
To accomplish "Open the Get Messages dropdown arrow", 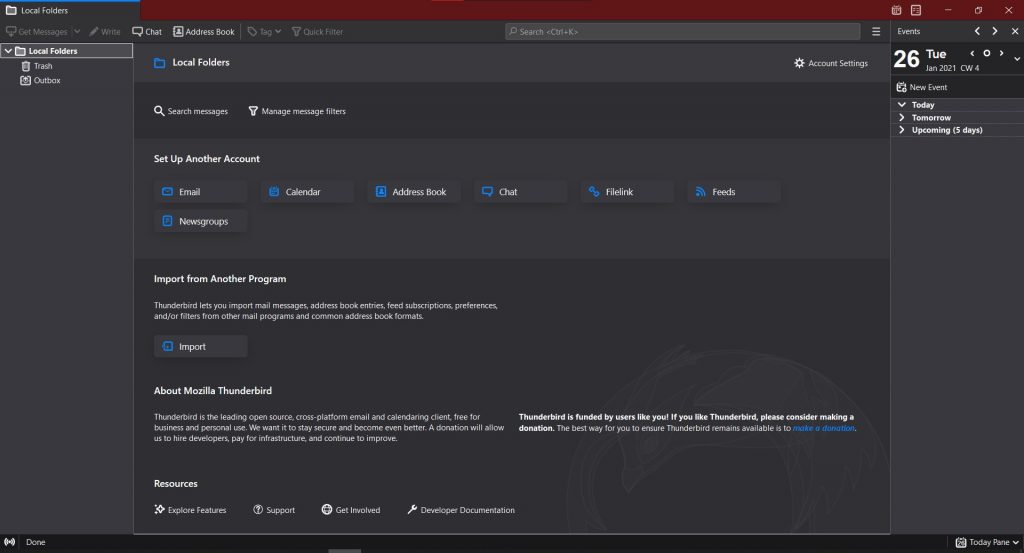I will click(x=77, y=31).
